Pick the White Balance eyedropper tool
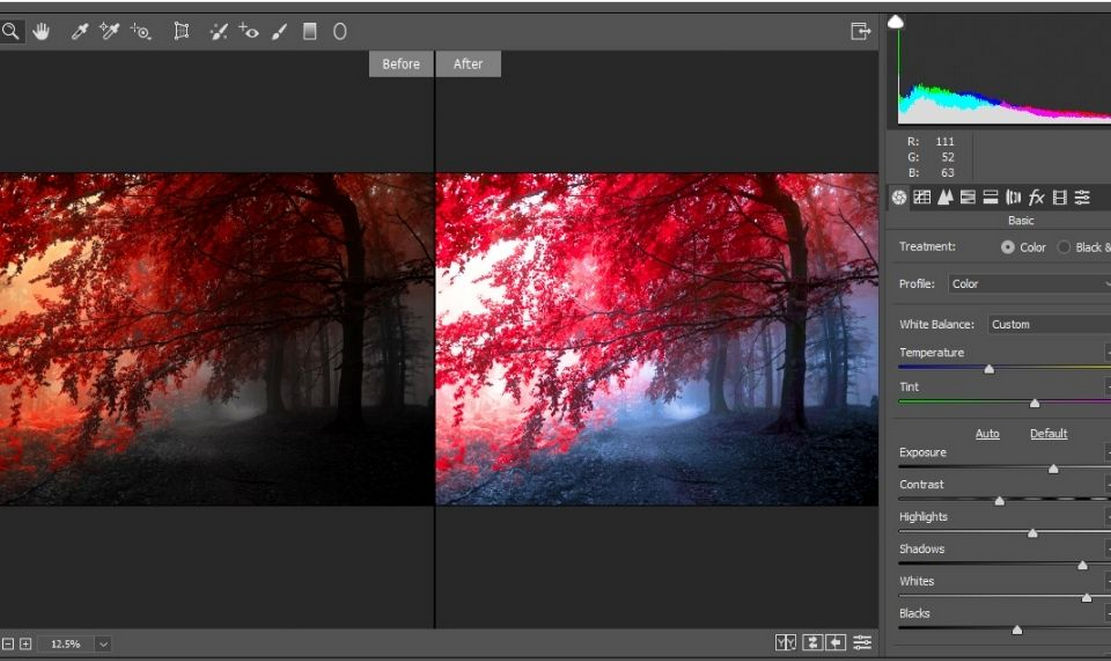1111x661 pixels. coord(82,31)
